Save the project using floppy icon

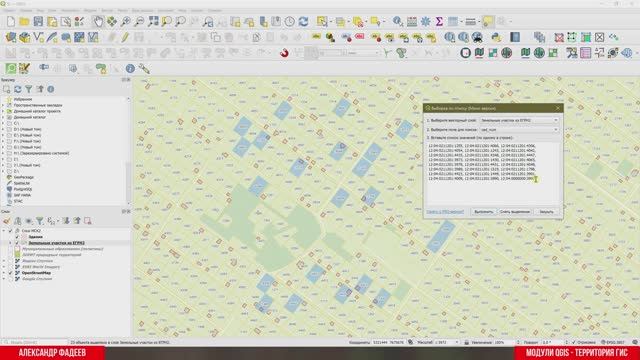[x=38, y=22]
